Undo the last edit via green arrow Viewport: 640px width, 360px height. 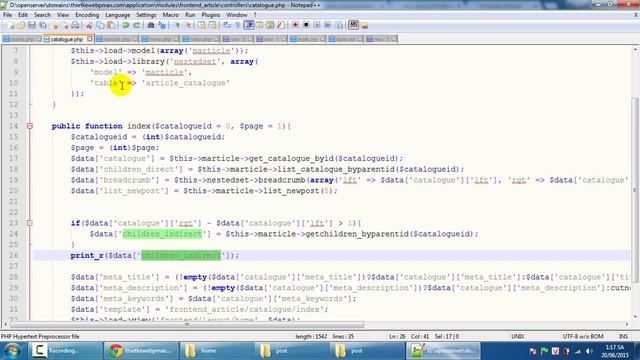[x=125, y=25]
